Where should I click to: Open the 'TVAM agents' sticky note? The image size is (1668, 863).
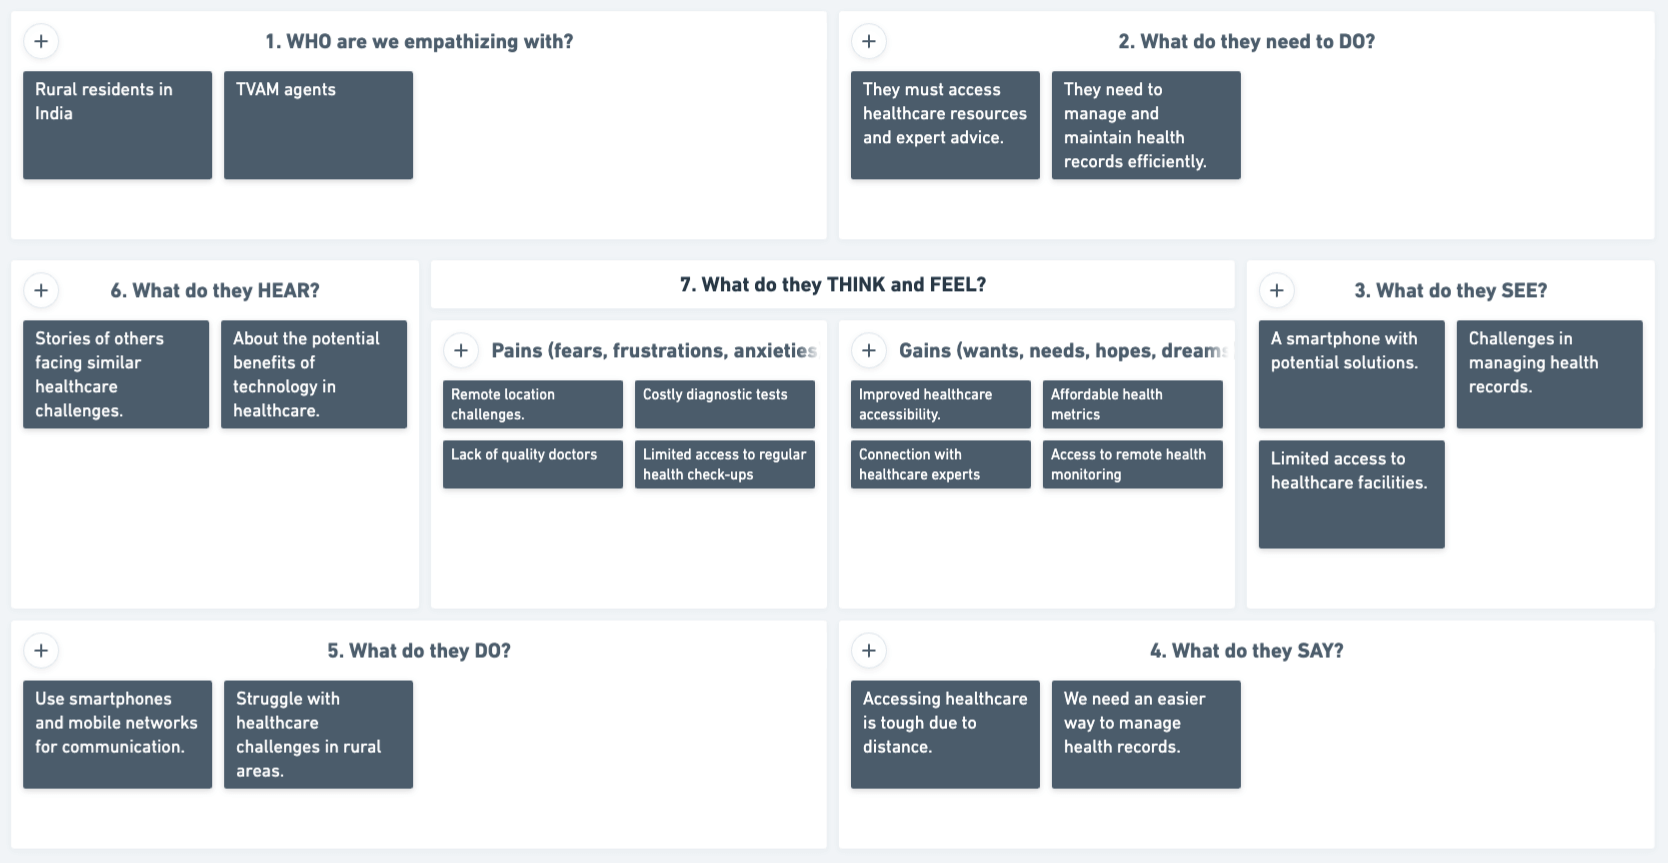tap(318, 125)
